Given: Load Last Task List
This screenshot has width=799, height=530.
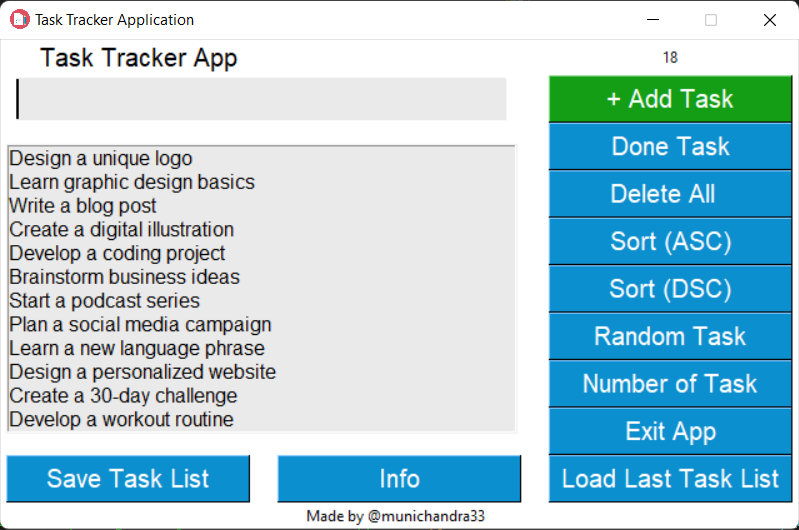Looking at the screenshot, I should 670,479.
